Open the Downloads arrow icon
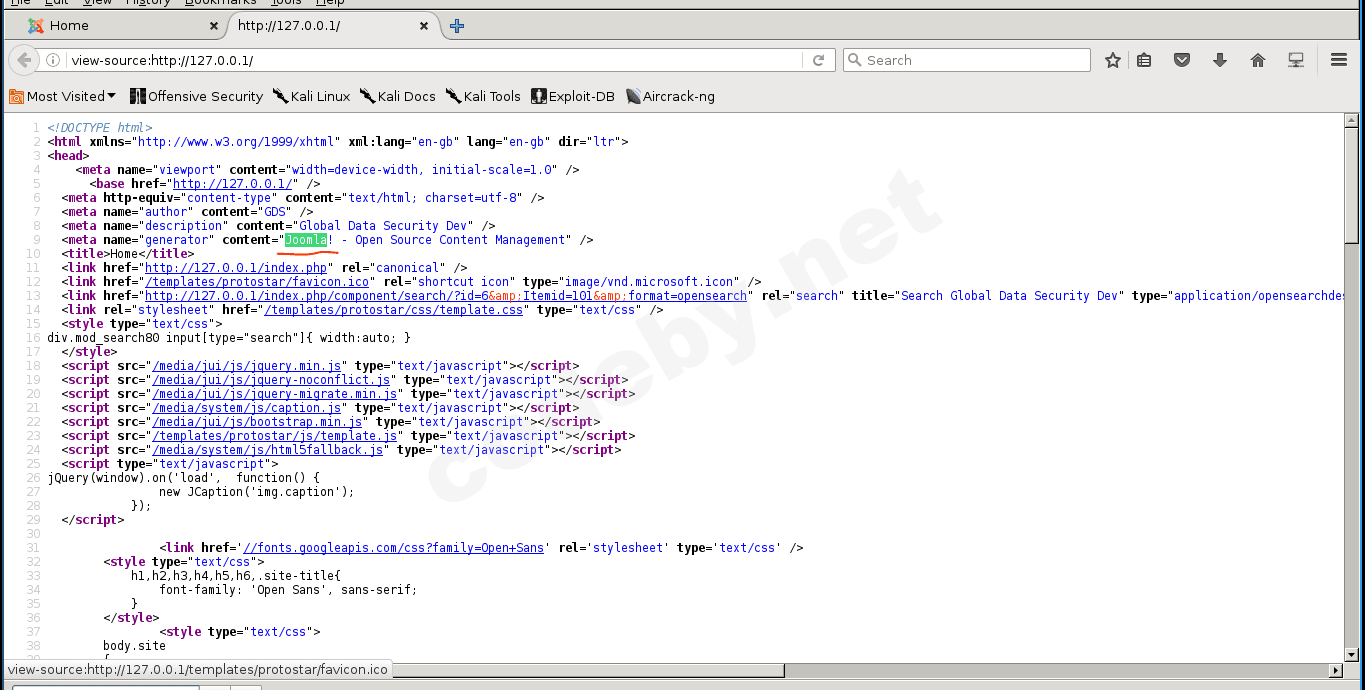Viewport: 1365px width, 690px height. pyautogui.click(x=1220, y=60)
